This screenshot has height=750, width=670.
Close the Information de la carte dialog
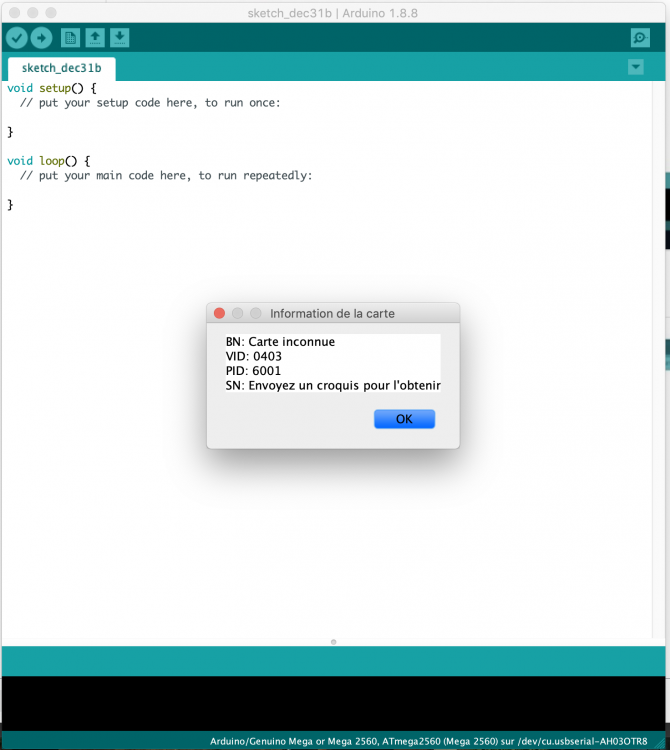click(x=220, y=313)
